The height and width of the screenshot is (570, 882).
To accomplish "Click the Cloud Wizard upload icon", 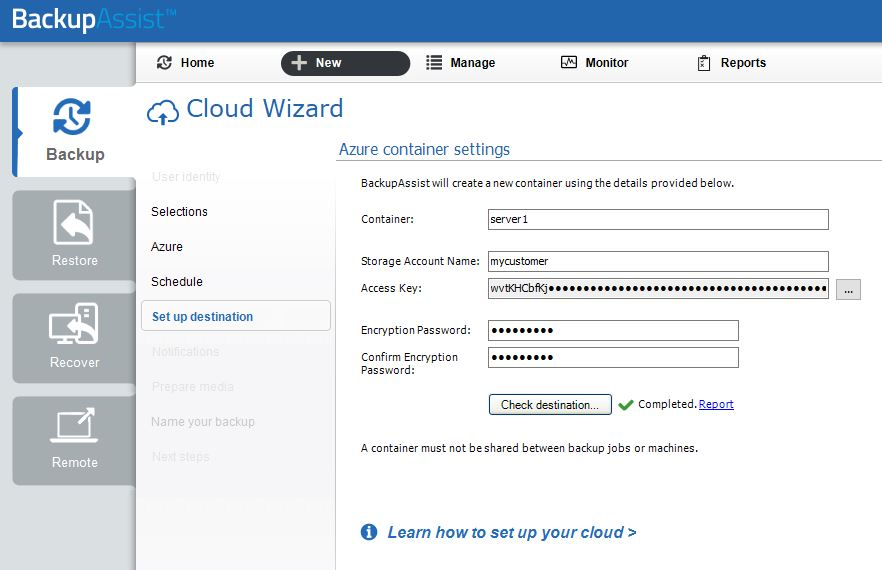I will point(163,112).
